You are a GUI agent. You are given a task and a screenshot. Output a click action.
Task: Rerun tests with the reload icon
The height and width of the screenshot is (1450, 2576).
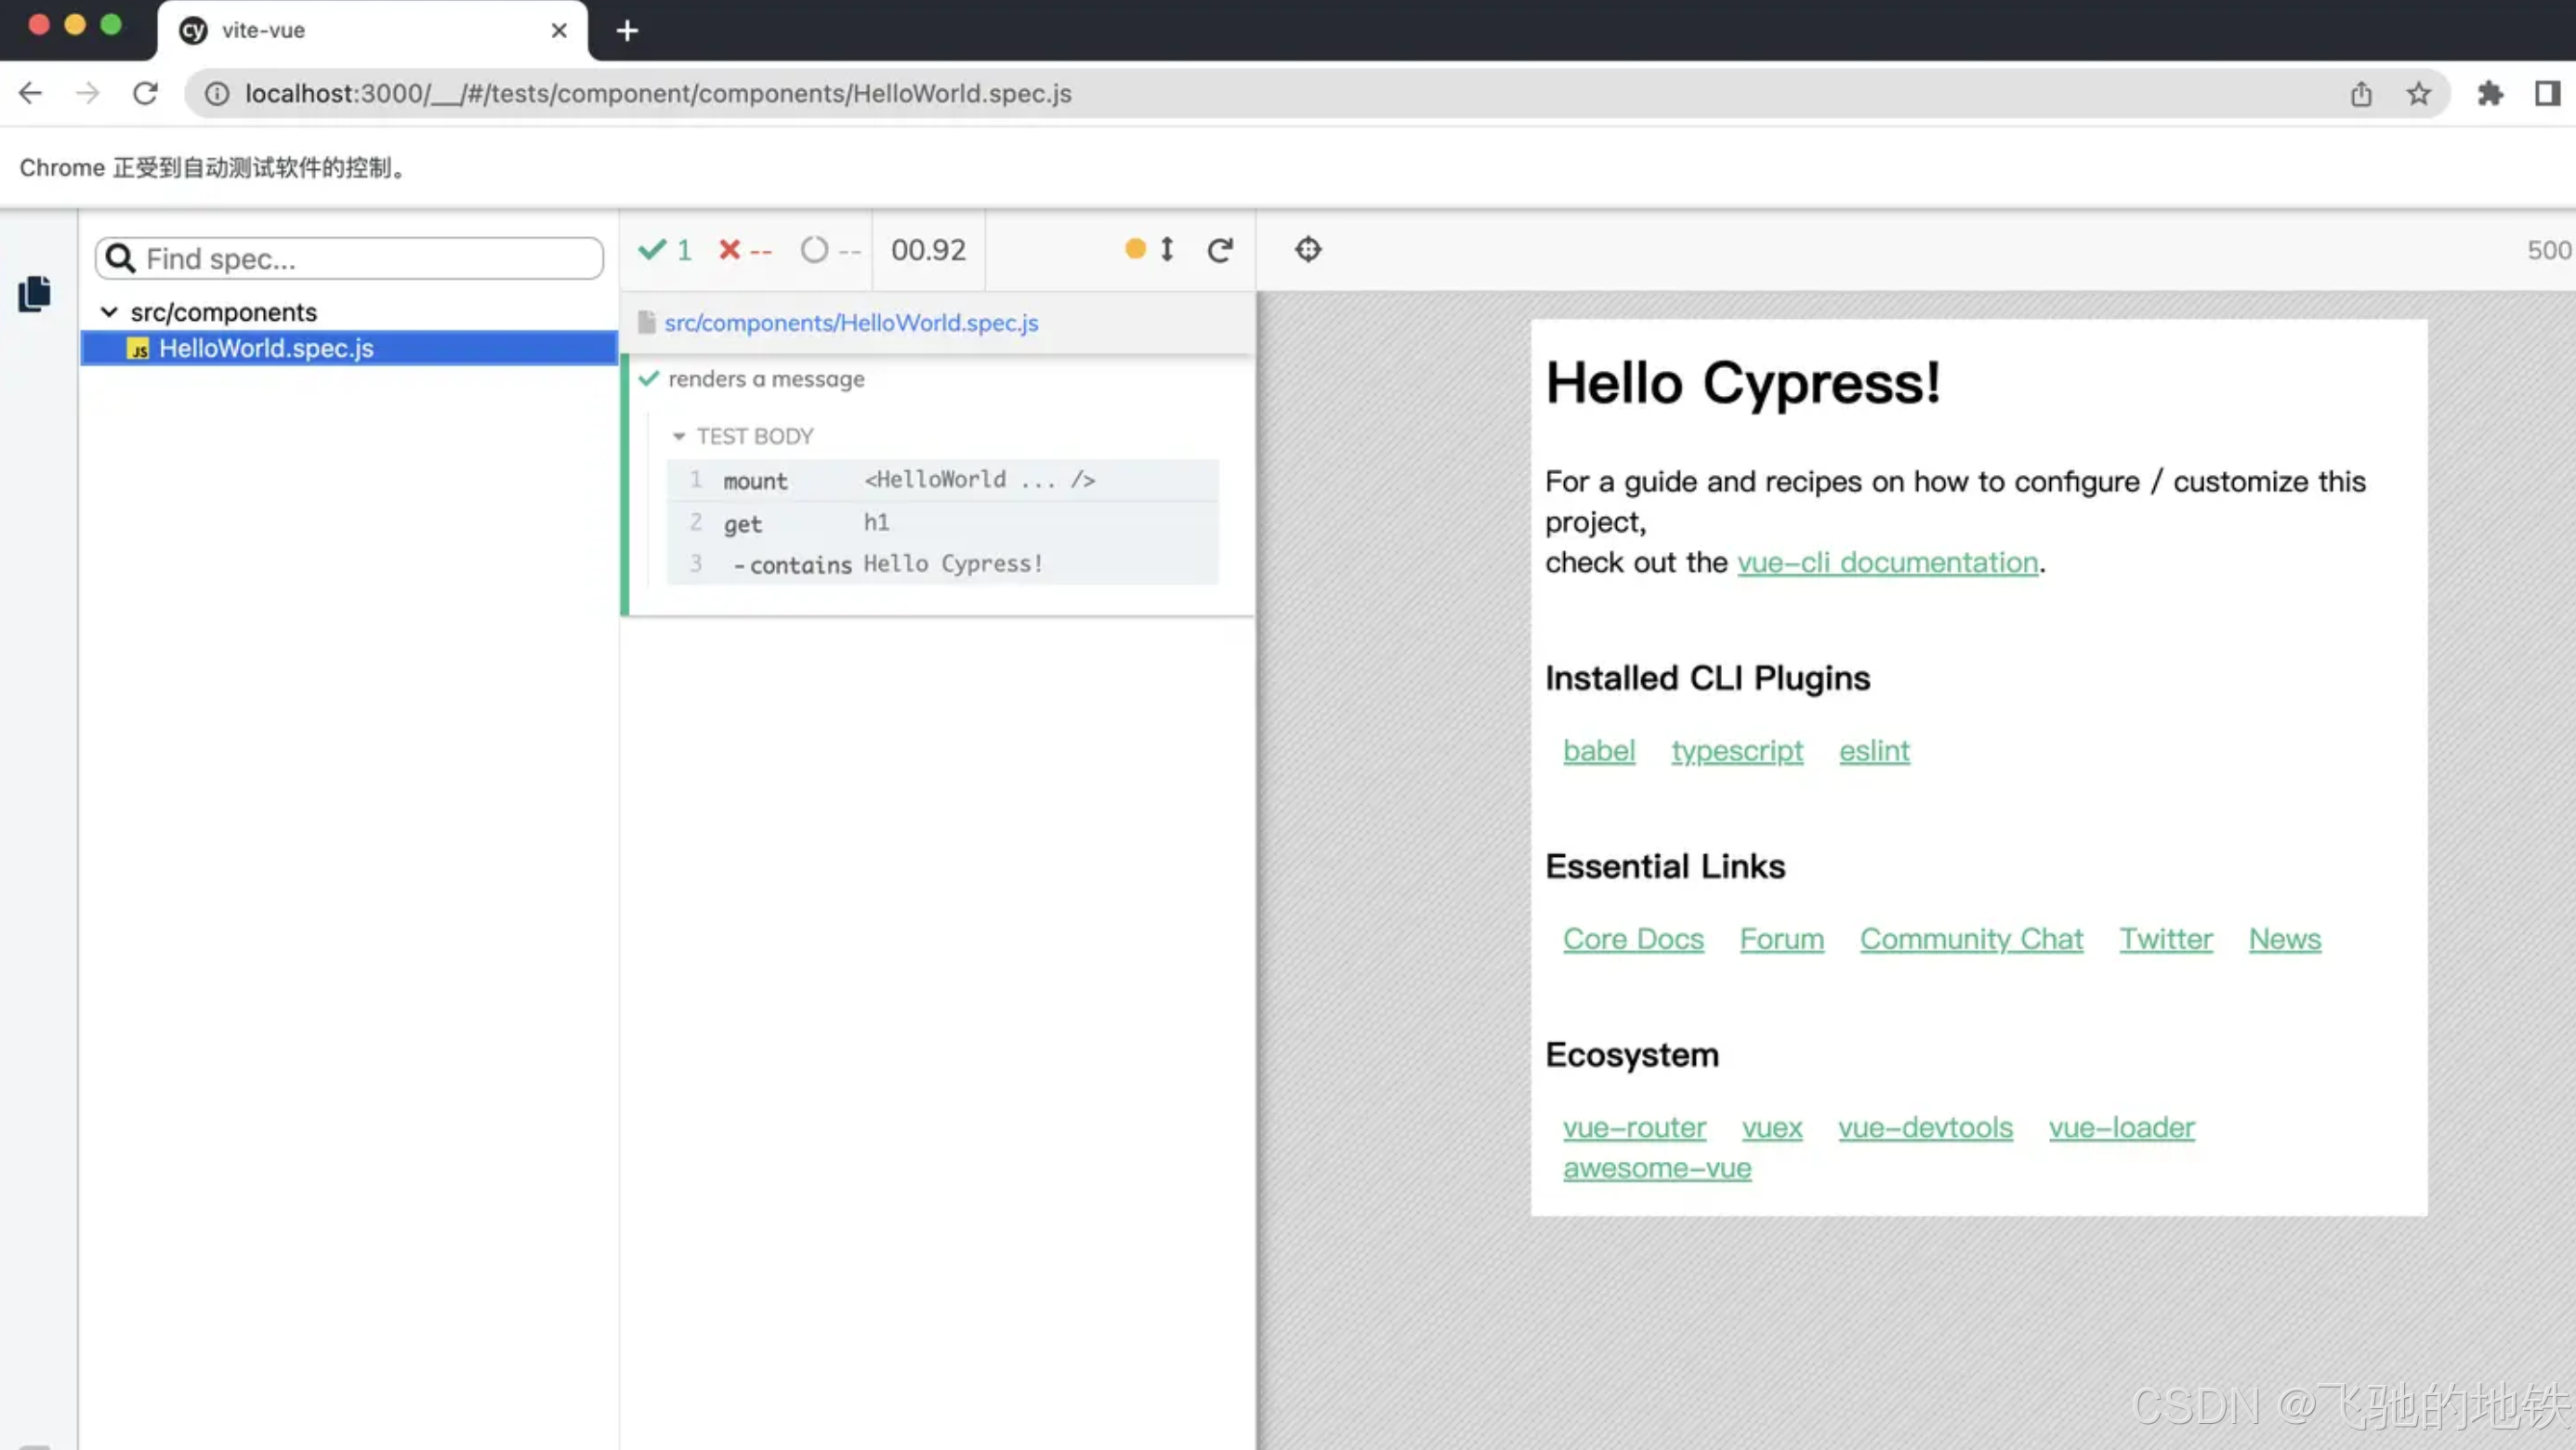pyautogui.click(x=1220, y=250)
